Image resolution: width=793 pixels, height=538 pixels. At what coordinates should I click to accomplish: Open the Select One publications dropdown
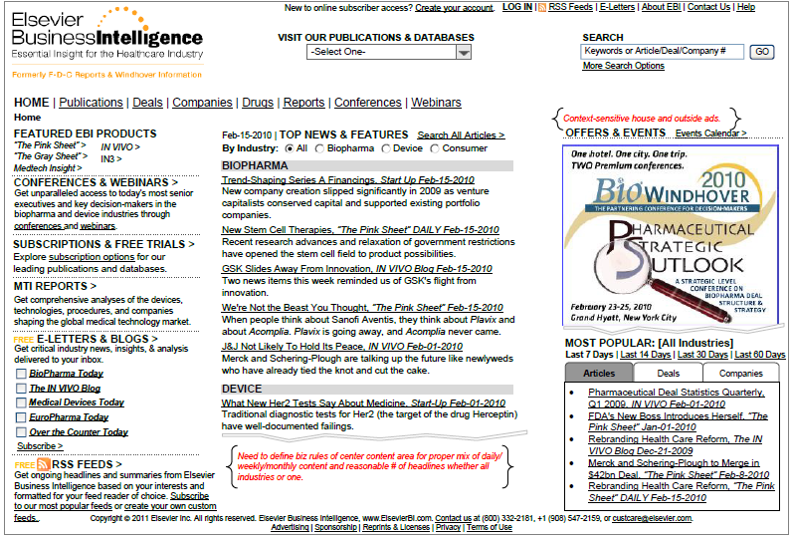389,52
